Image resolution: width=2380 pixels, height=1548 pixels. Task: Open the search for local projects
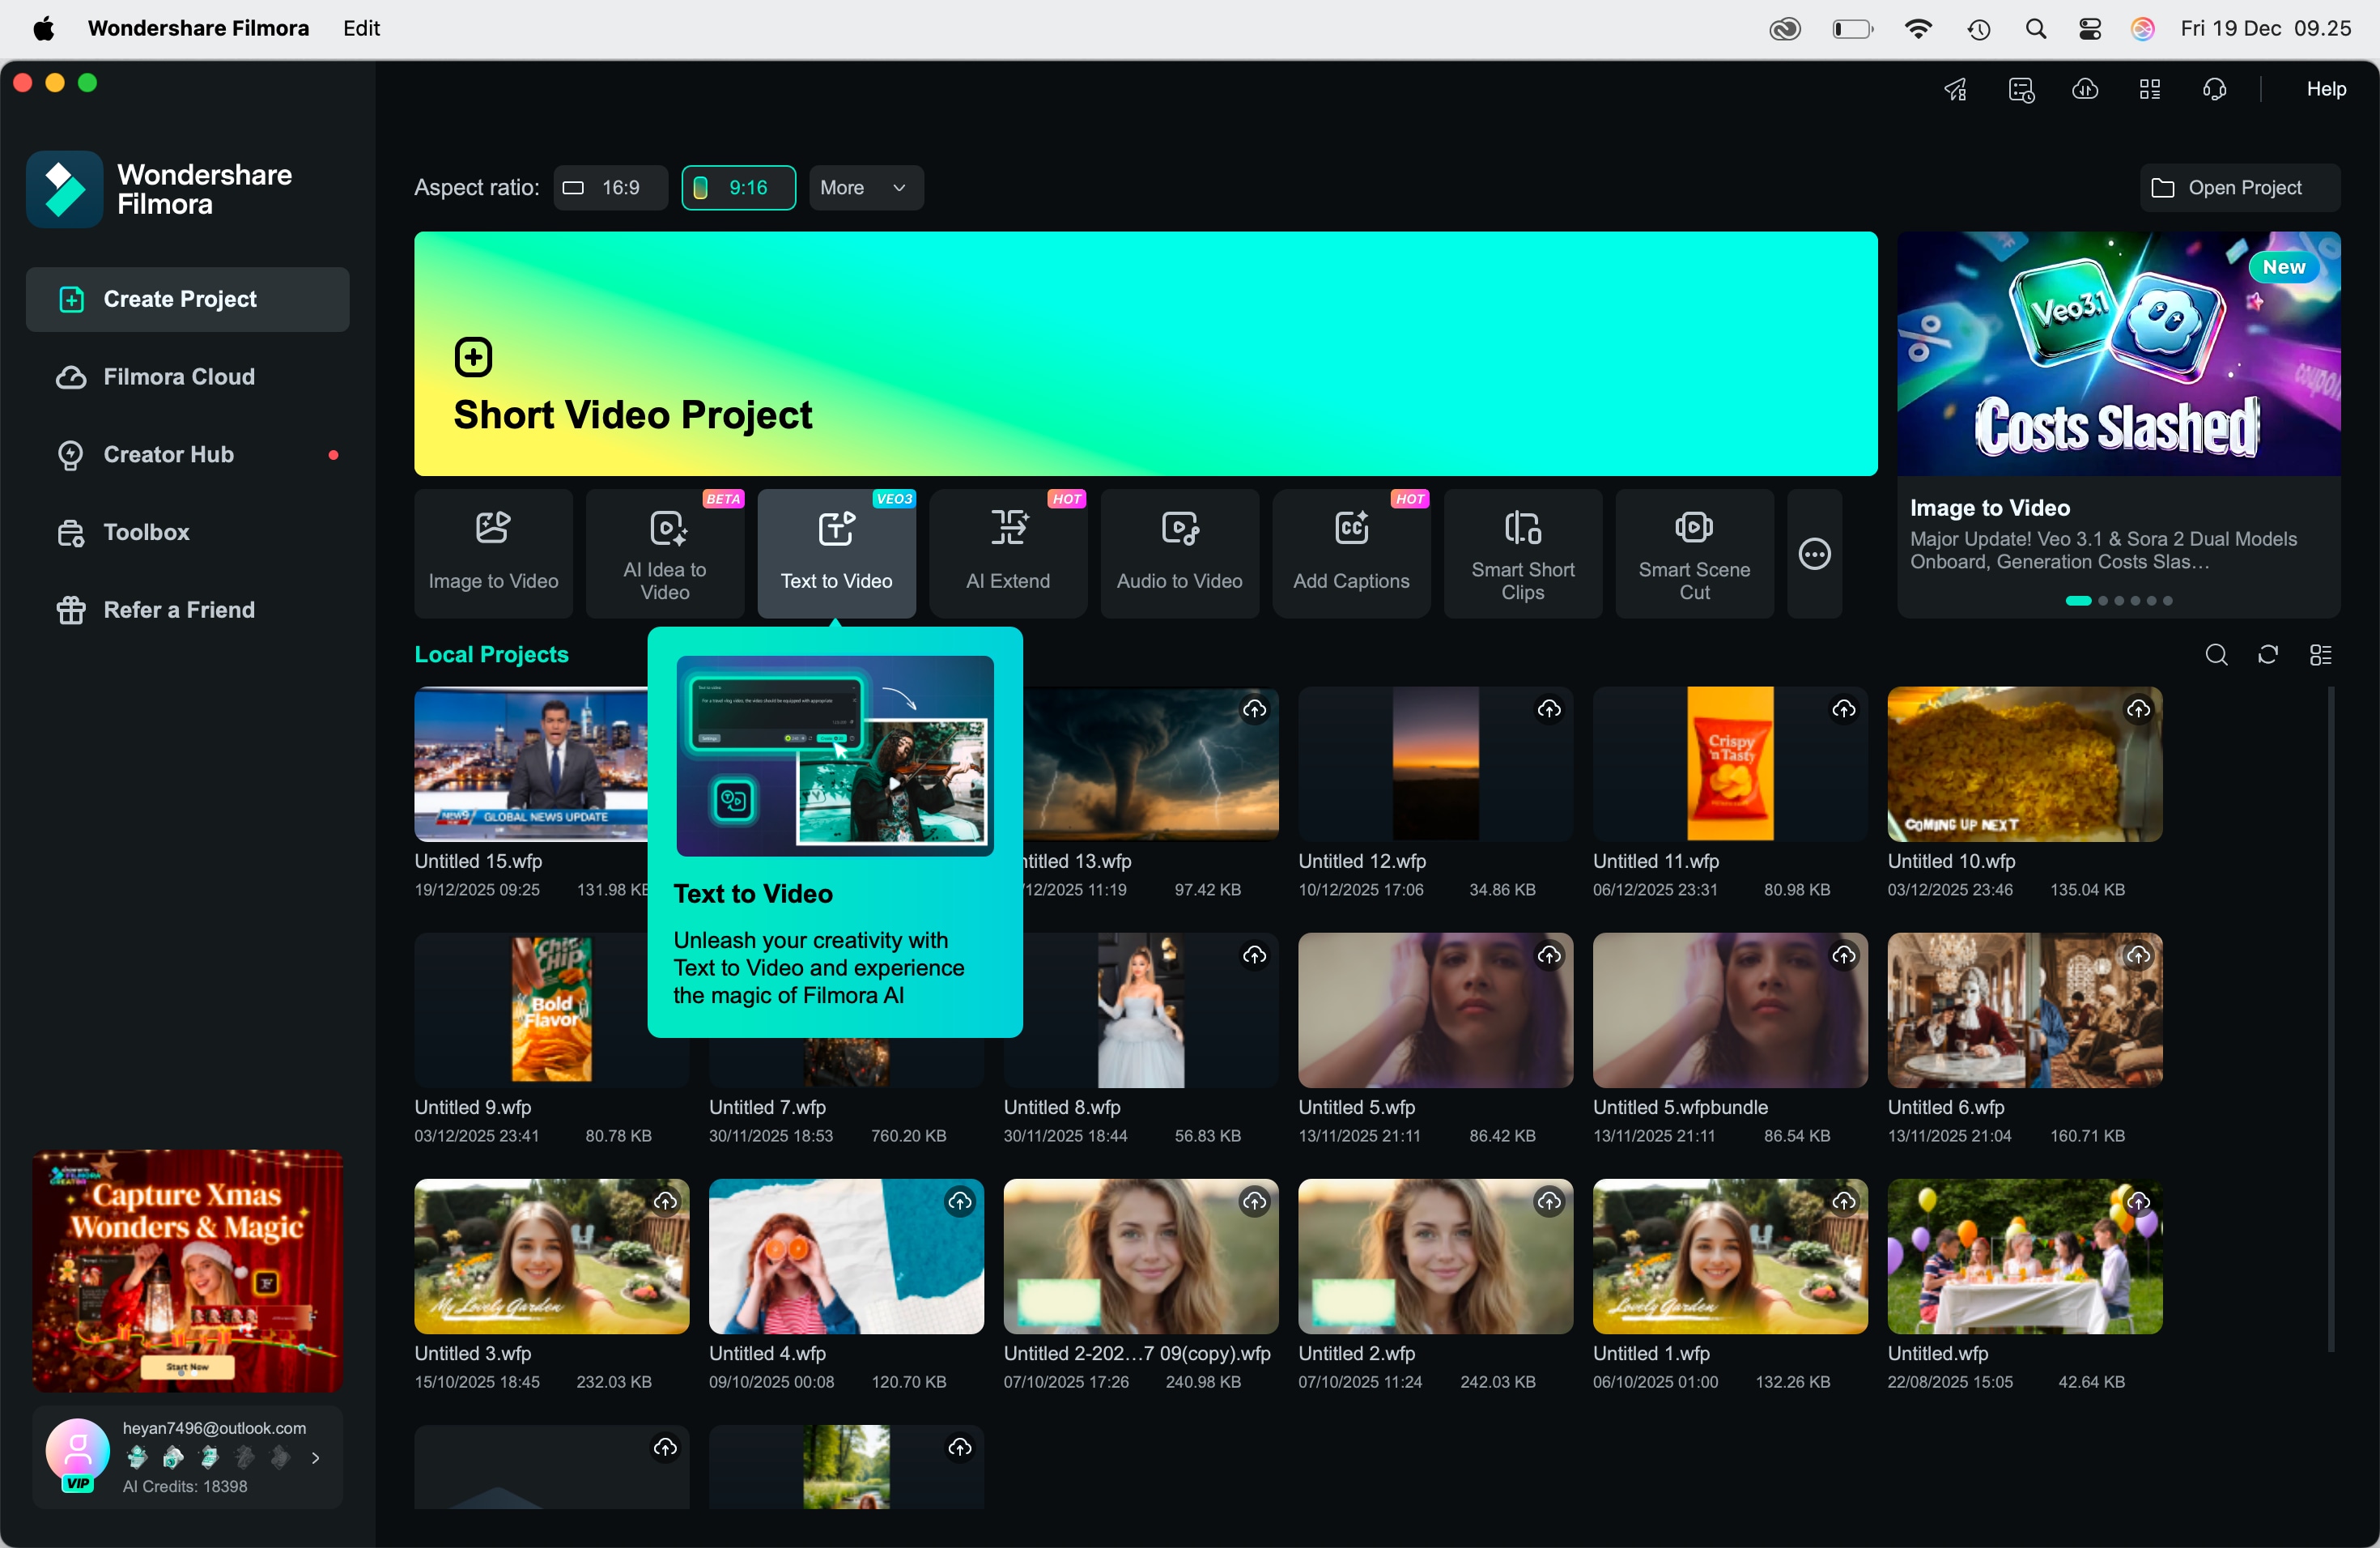point(2217,655)
